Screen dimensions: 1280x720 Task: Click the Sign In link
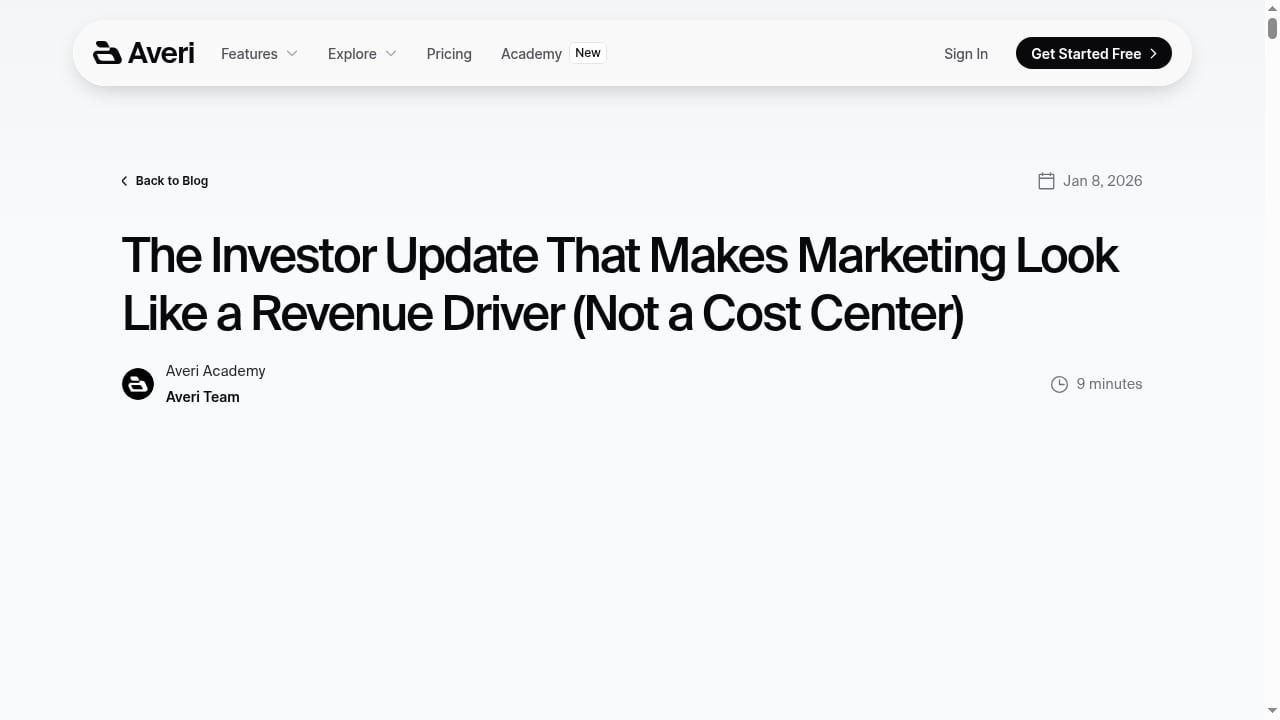click(x=966, y=54)
